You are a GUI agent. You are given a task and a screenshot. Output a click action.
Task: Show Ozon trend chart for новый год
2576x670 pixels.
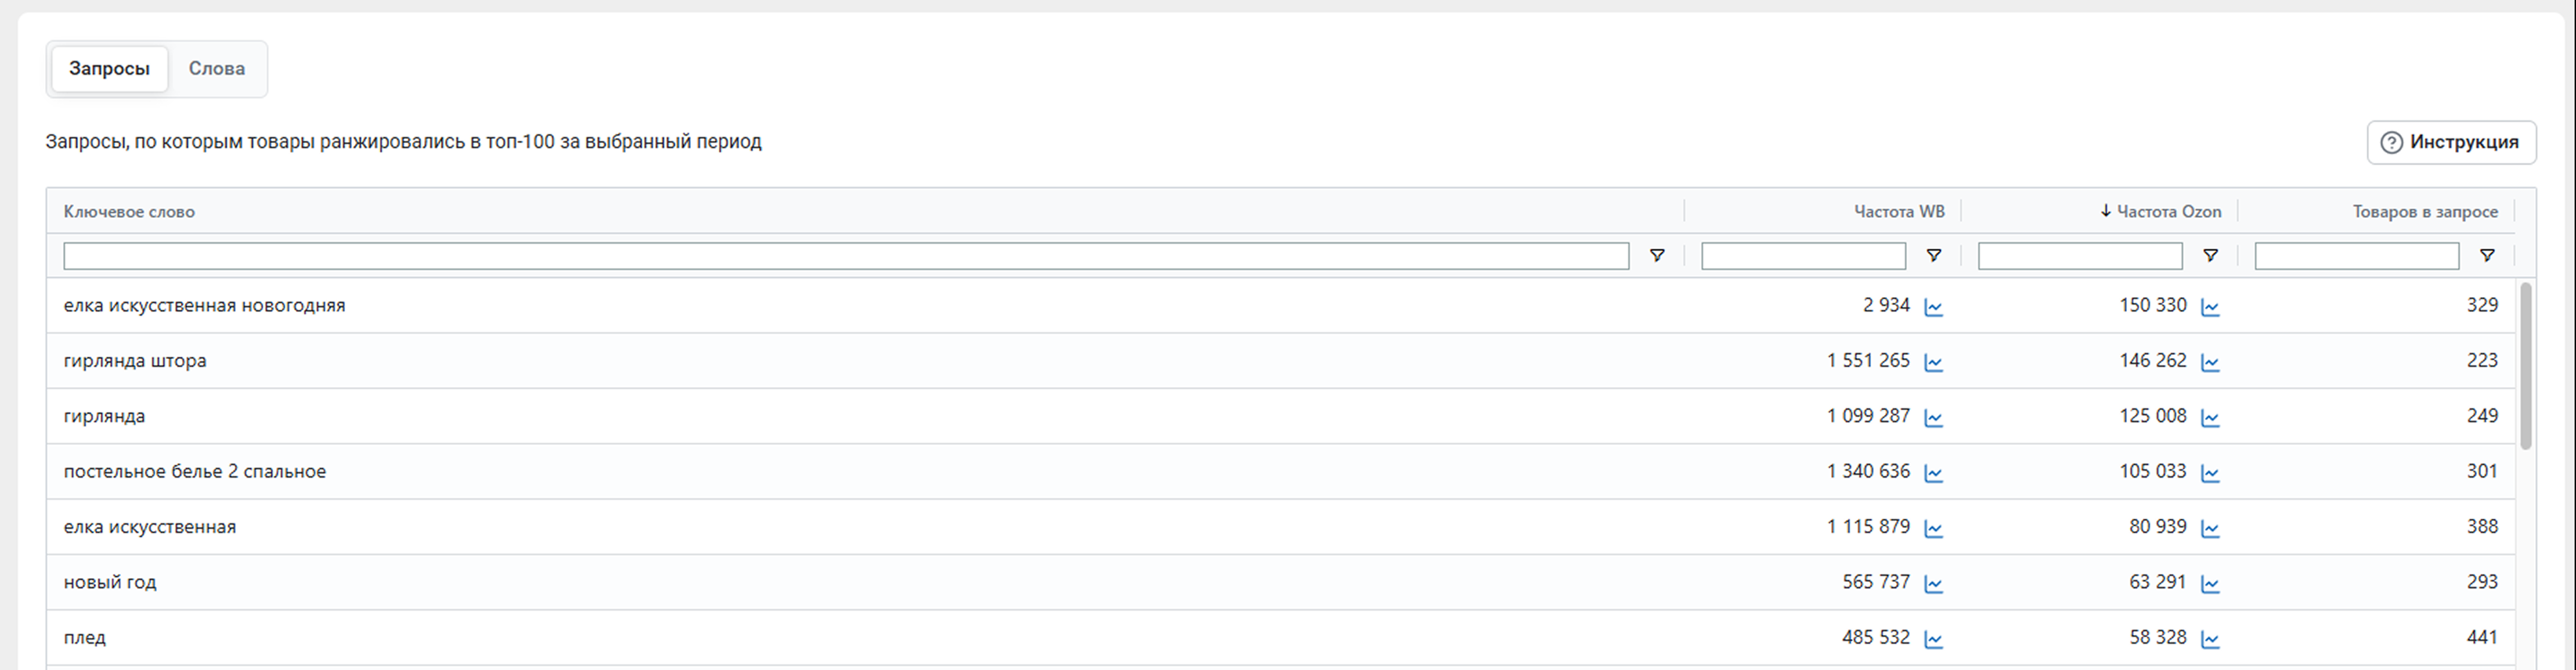(x=2210, y=584)
